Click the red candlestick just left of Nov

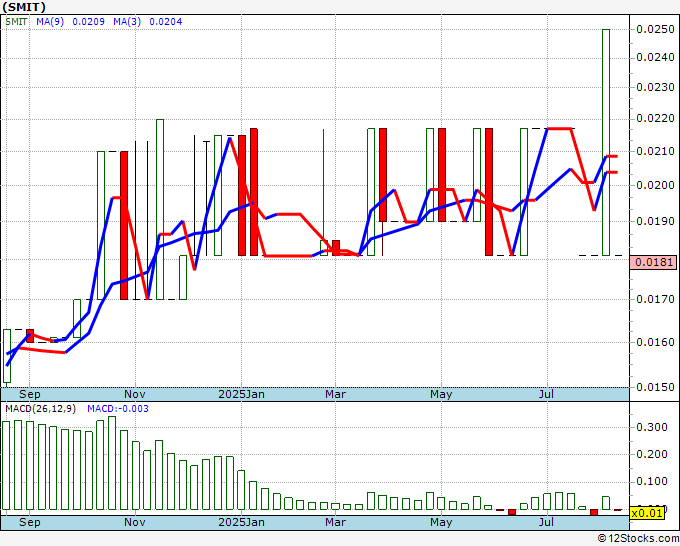(124, 225)
